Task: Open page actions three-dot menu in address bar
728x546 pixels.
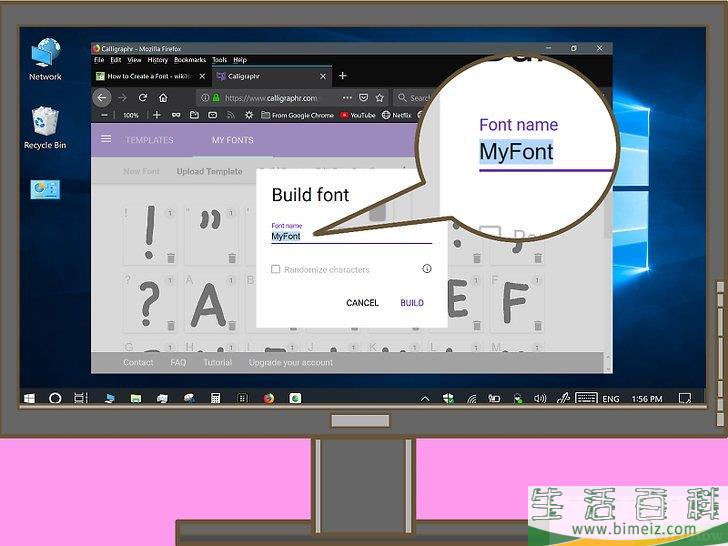Action: (347, 98)
